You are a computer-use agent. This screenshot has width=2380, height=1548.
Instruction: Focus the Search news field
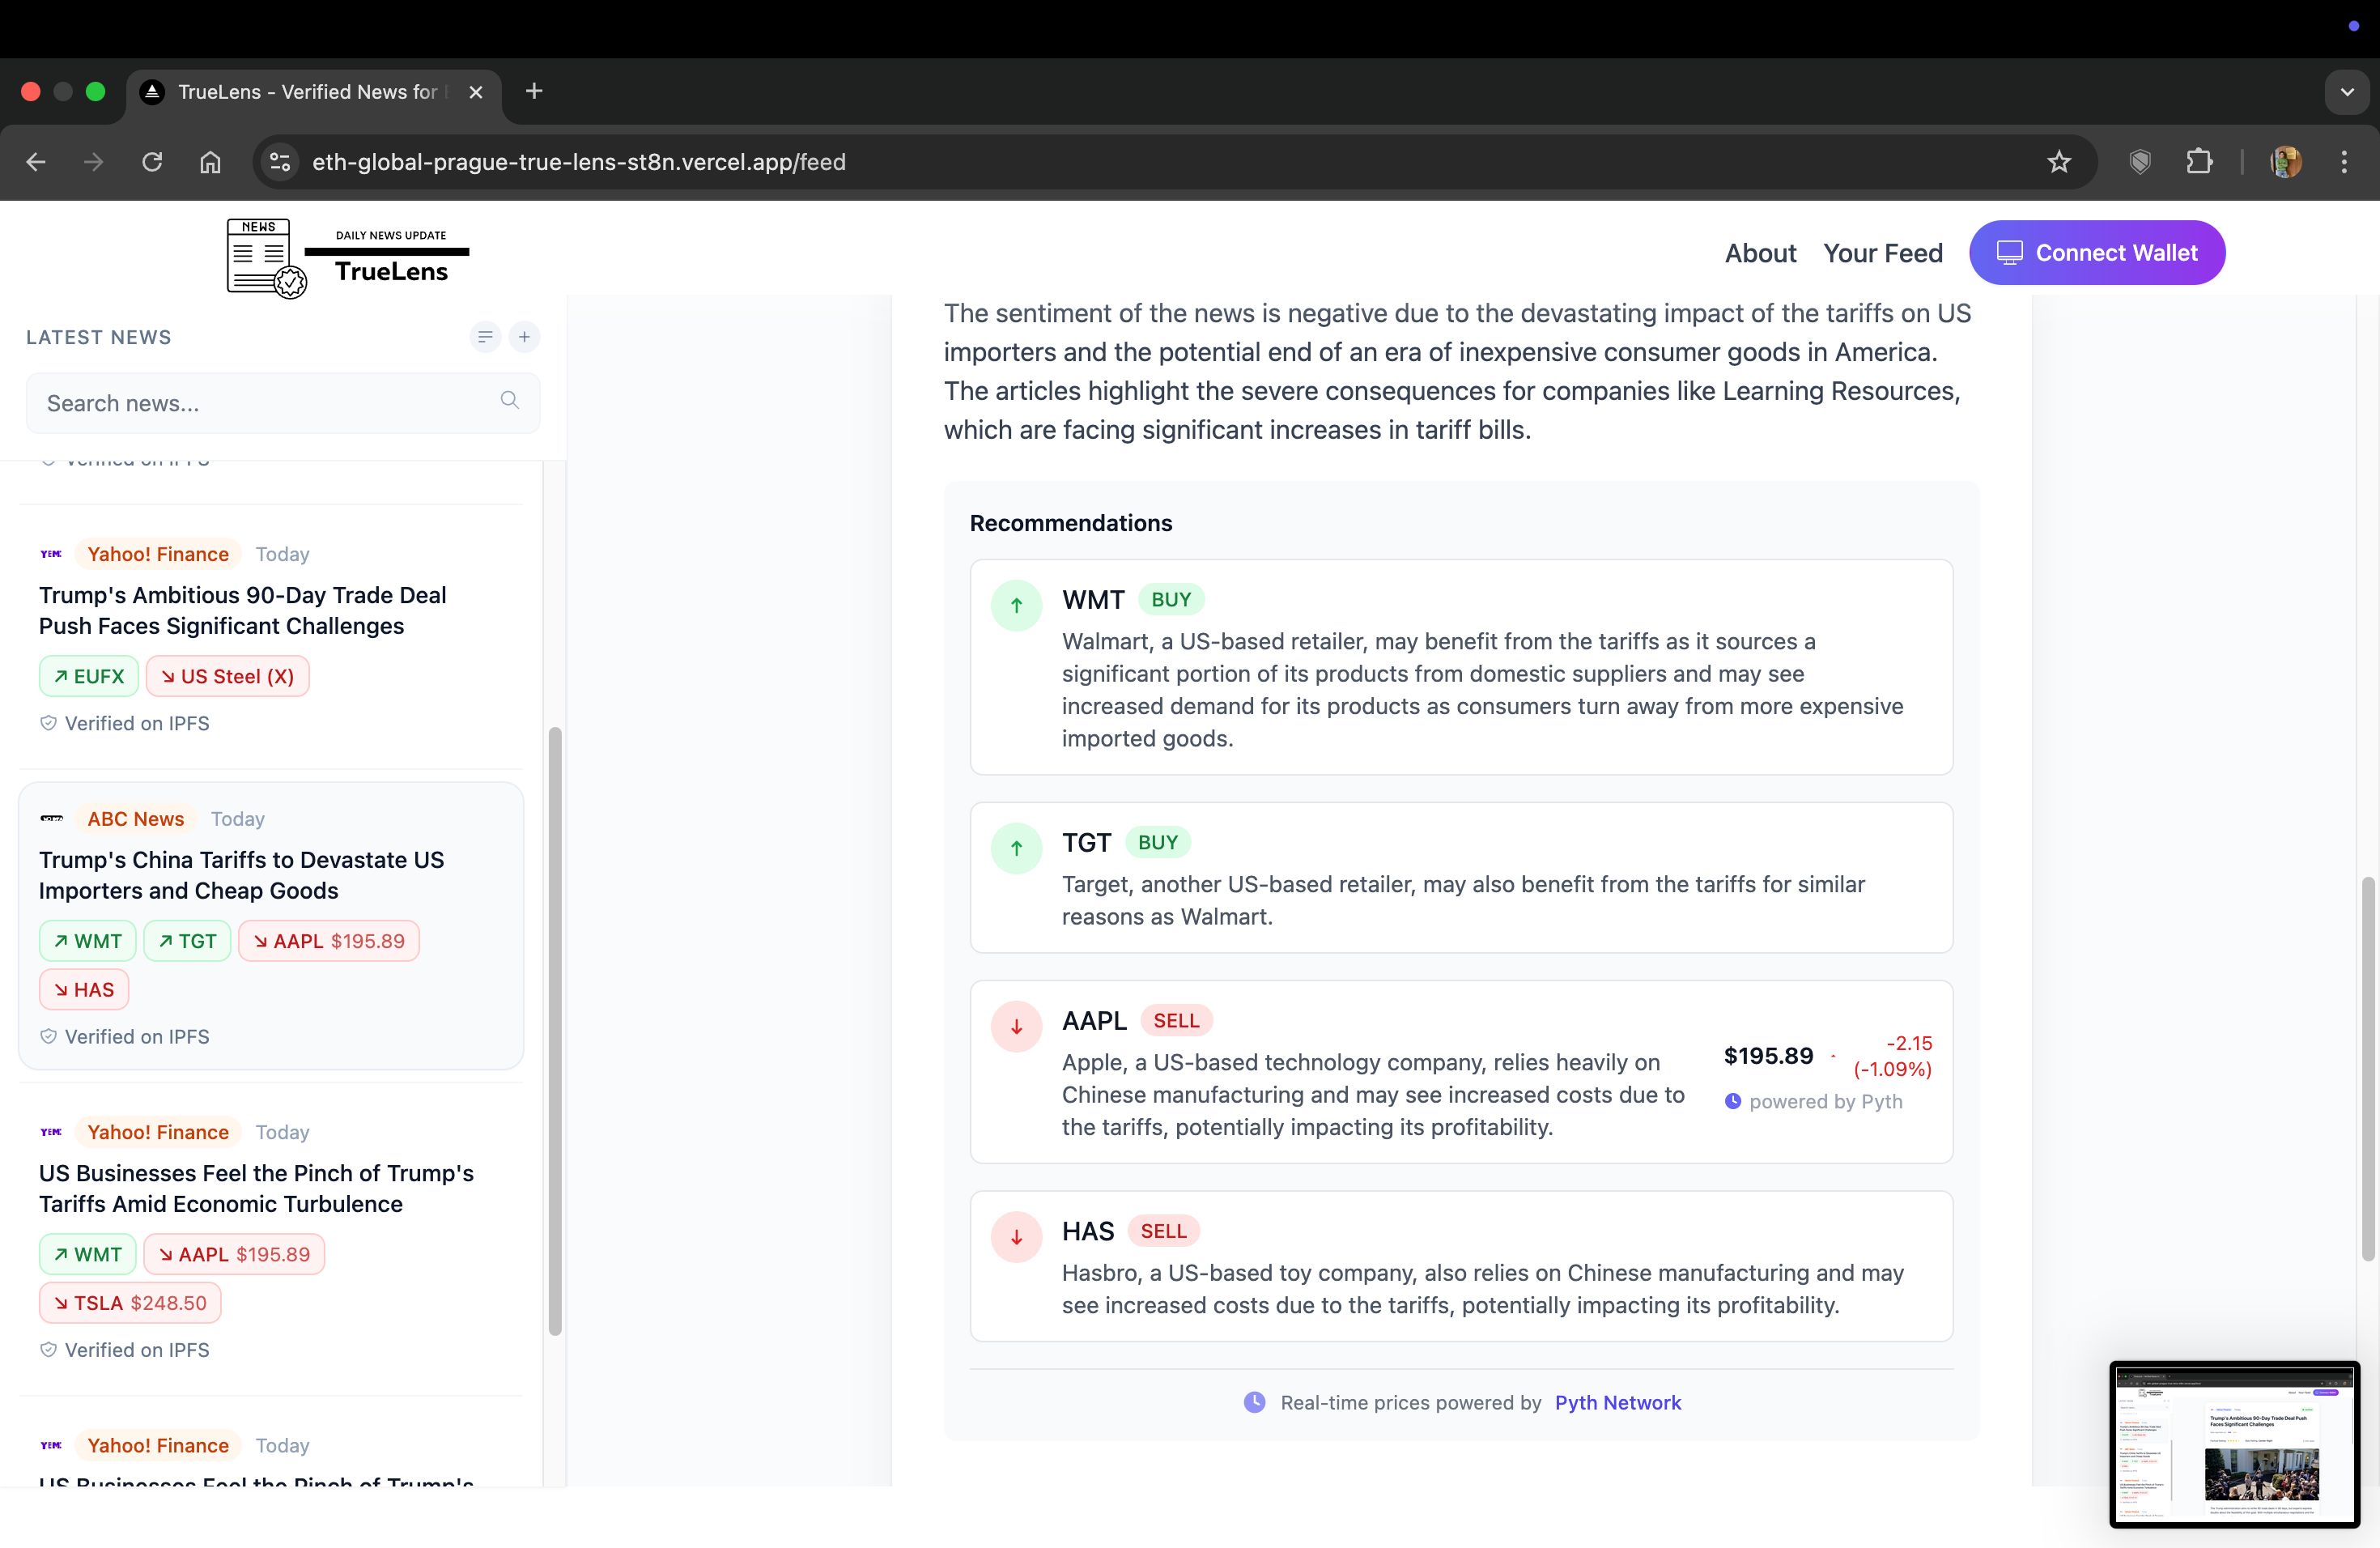[x=283, y=403]
